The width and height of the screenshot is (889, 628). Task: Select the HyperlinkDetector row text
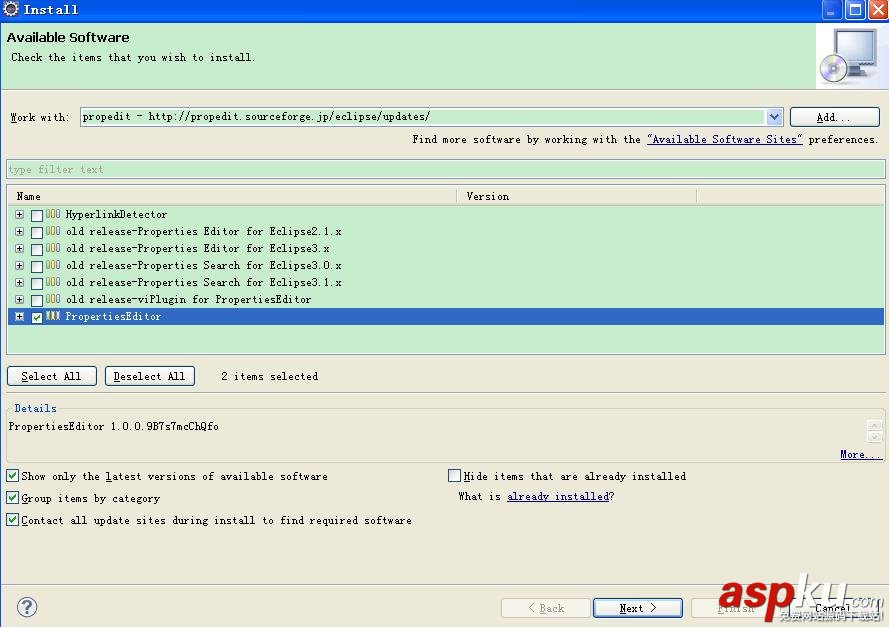[116, 214]
